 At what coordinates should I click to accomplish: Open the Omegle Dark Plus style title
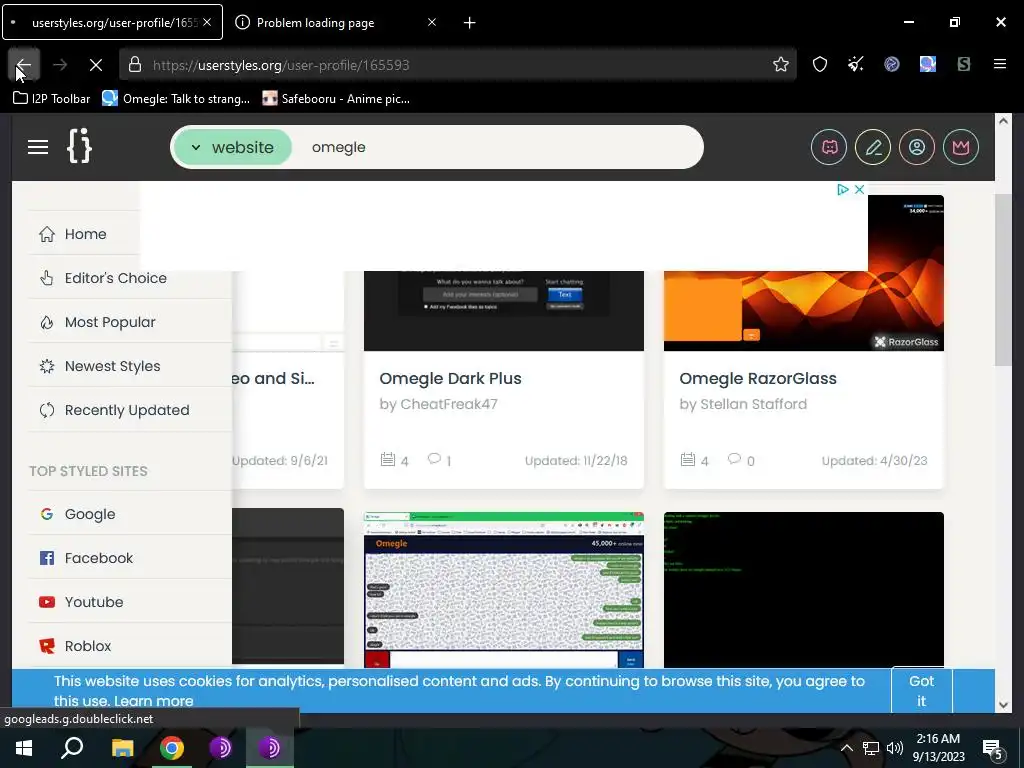pos(450,379)
